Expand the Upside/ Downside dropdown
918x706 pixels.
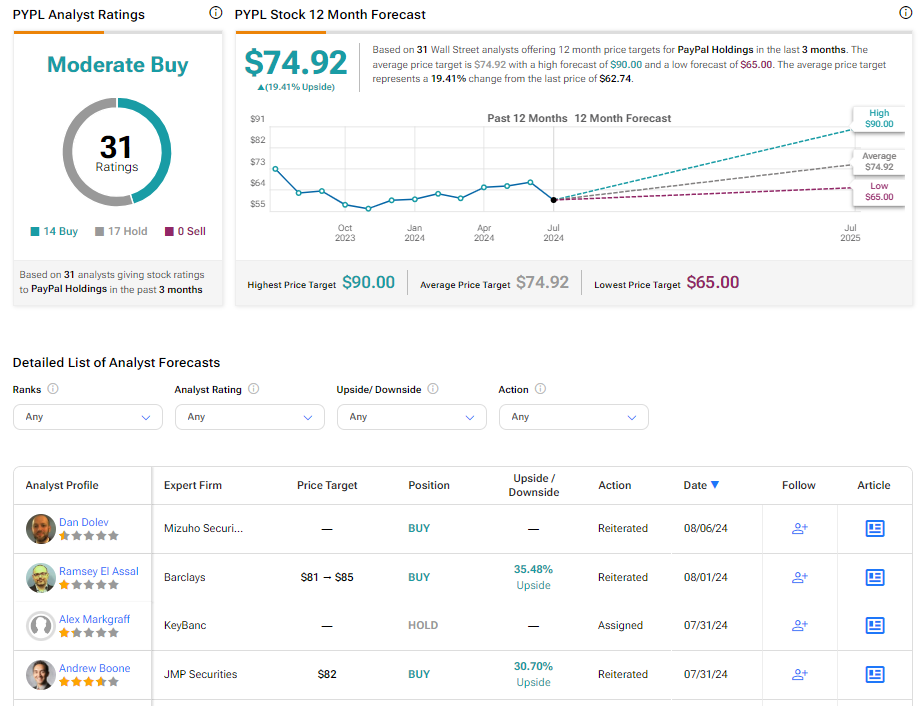pos(412,417)
